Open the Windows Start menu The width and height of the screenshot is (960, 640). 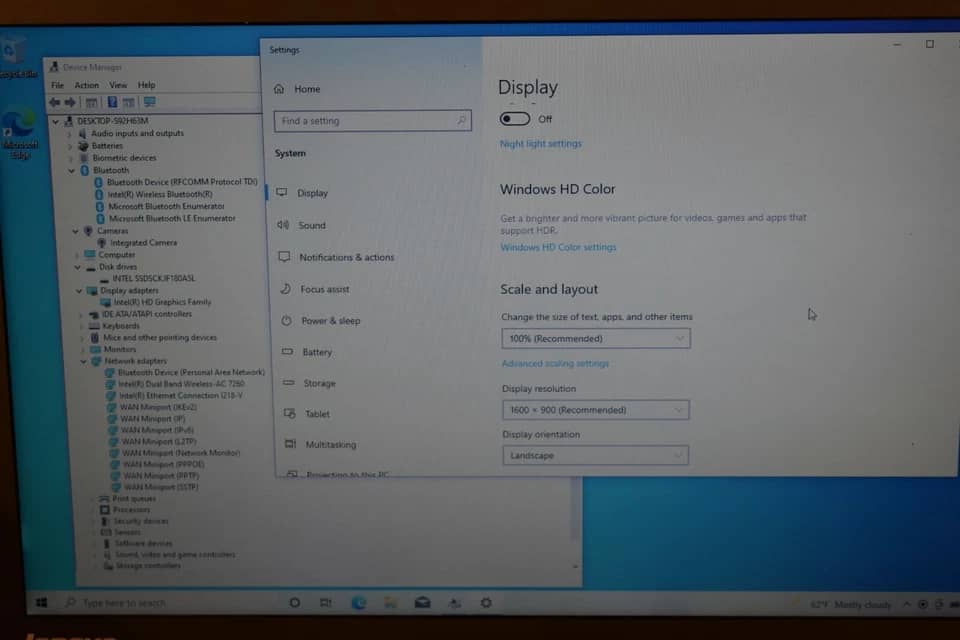tap(42, 603)
